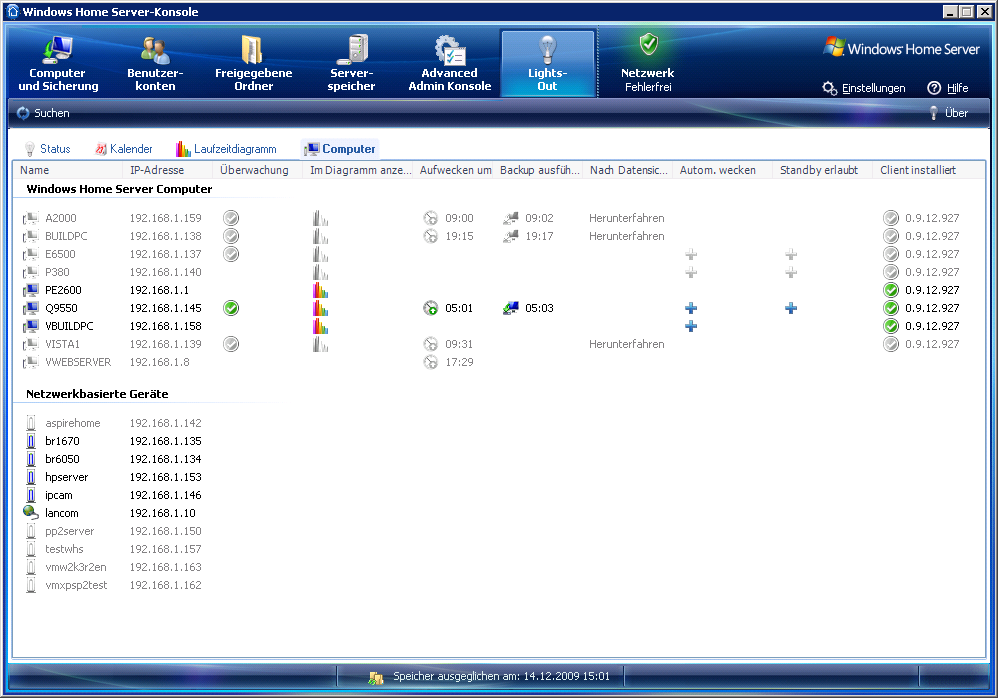Toggle Autom. wecken plus for Q9550
Image resolution: width=998 pixels, height=698 pixels.
click(691, 309)
